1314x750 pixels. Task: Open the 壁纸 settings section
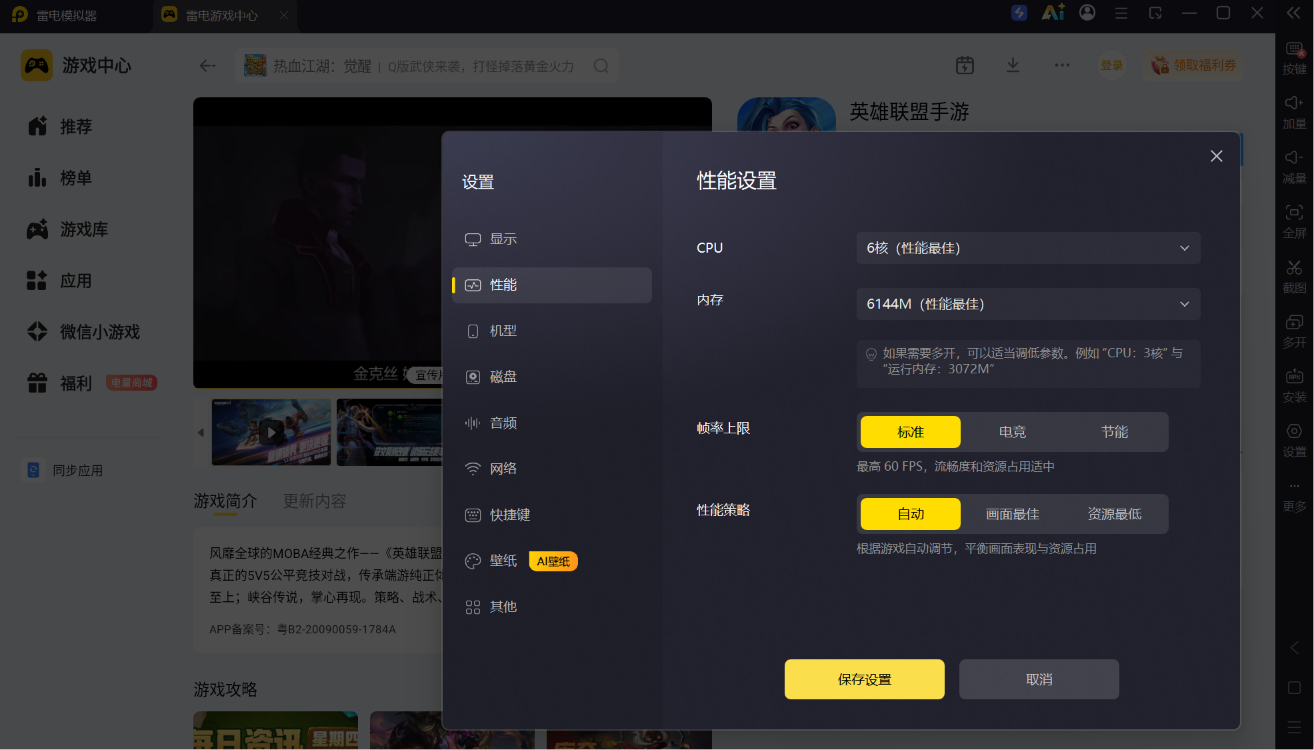click(552, 561)
